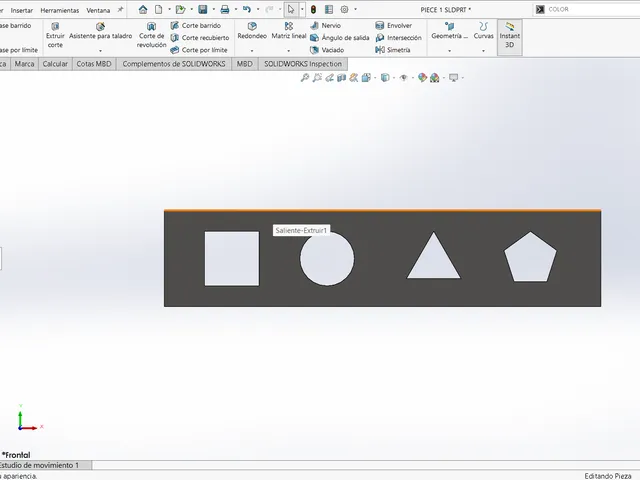Choose the Corte barrido tool
This screenshot has height=480, width=640.
pos(196,25)
